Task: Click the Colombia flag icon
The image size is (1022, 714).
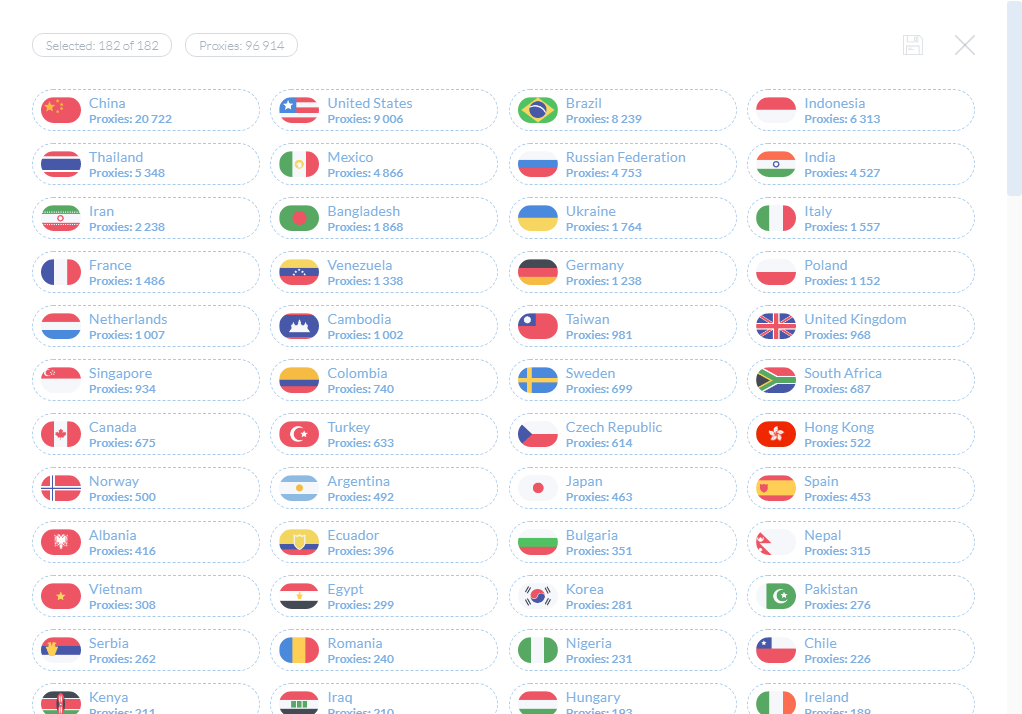Action: pyautogui.click(x=299, y=381)
